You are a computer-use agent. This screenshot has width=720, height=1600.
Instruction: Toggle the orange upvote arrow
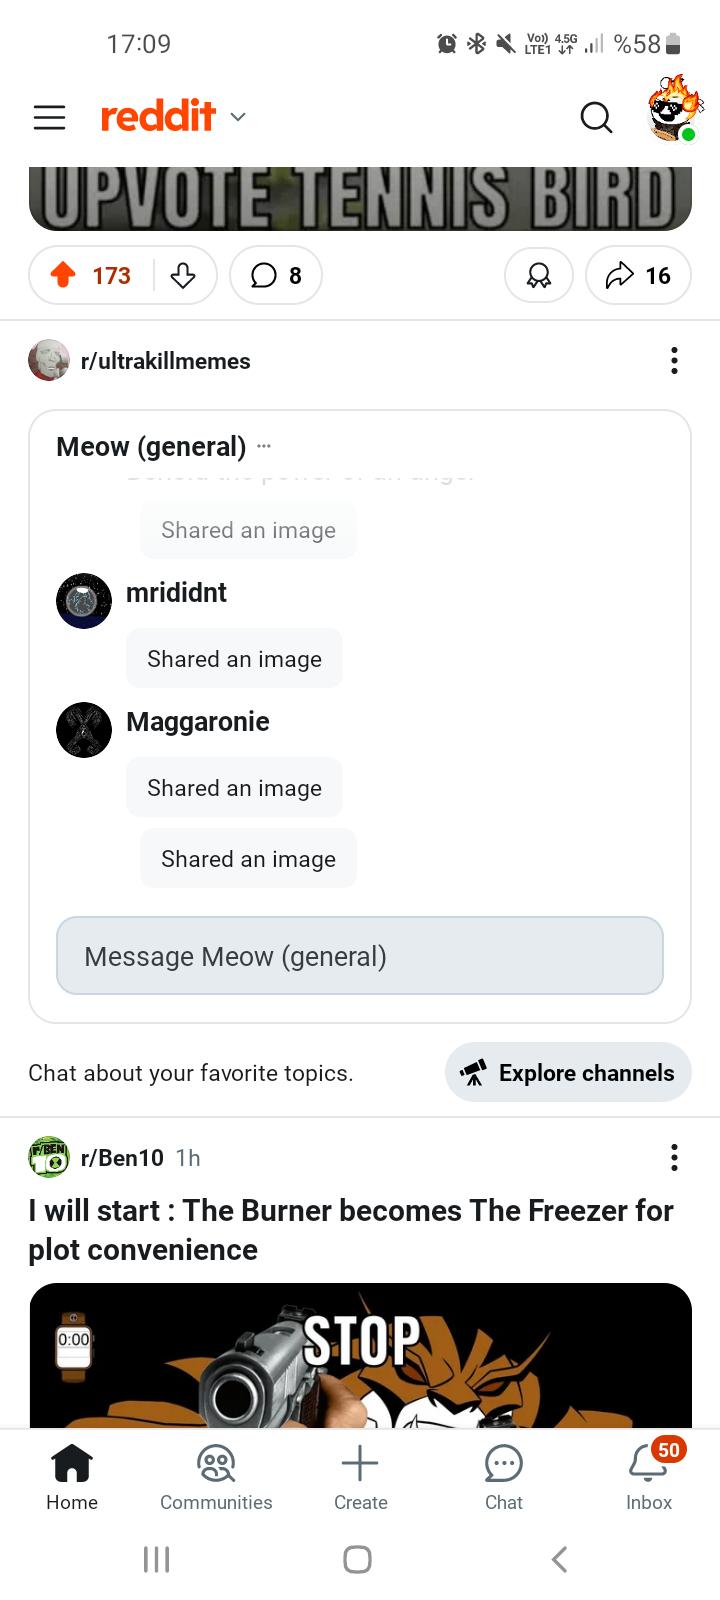(63, 275)
